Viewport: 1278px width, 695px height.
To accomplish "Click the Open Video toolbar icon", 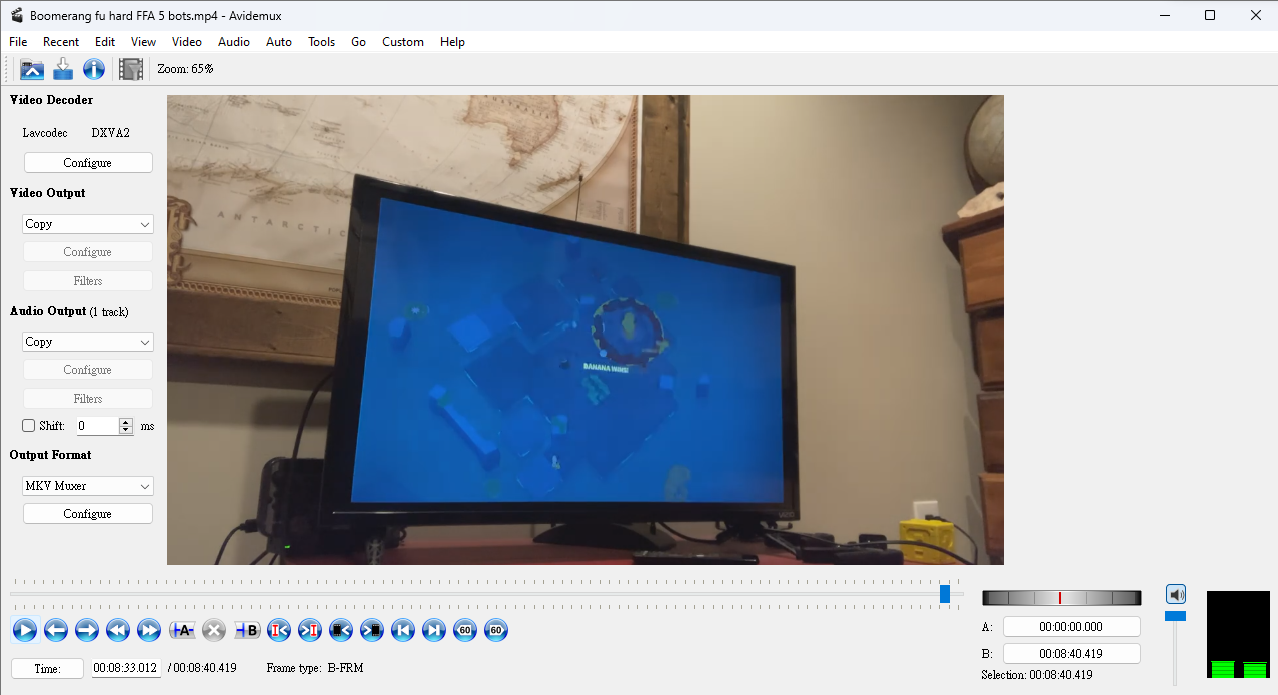I will coord(32,69).
